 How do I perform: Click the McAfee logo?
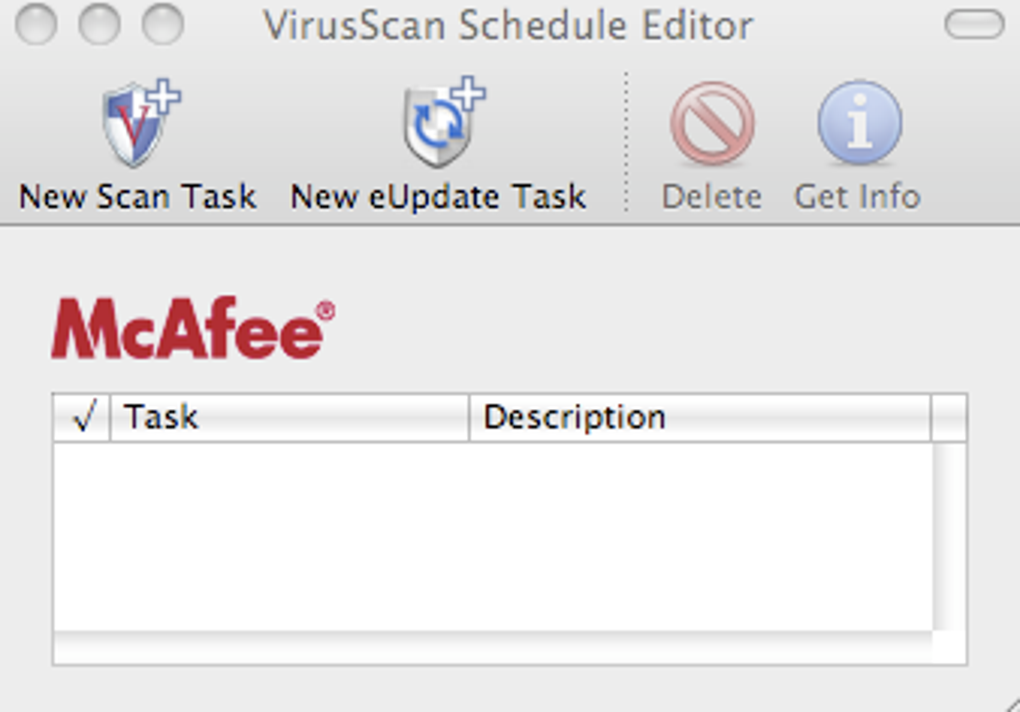[x=192, y=328]
